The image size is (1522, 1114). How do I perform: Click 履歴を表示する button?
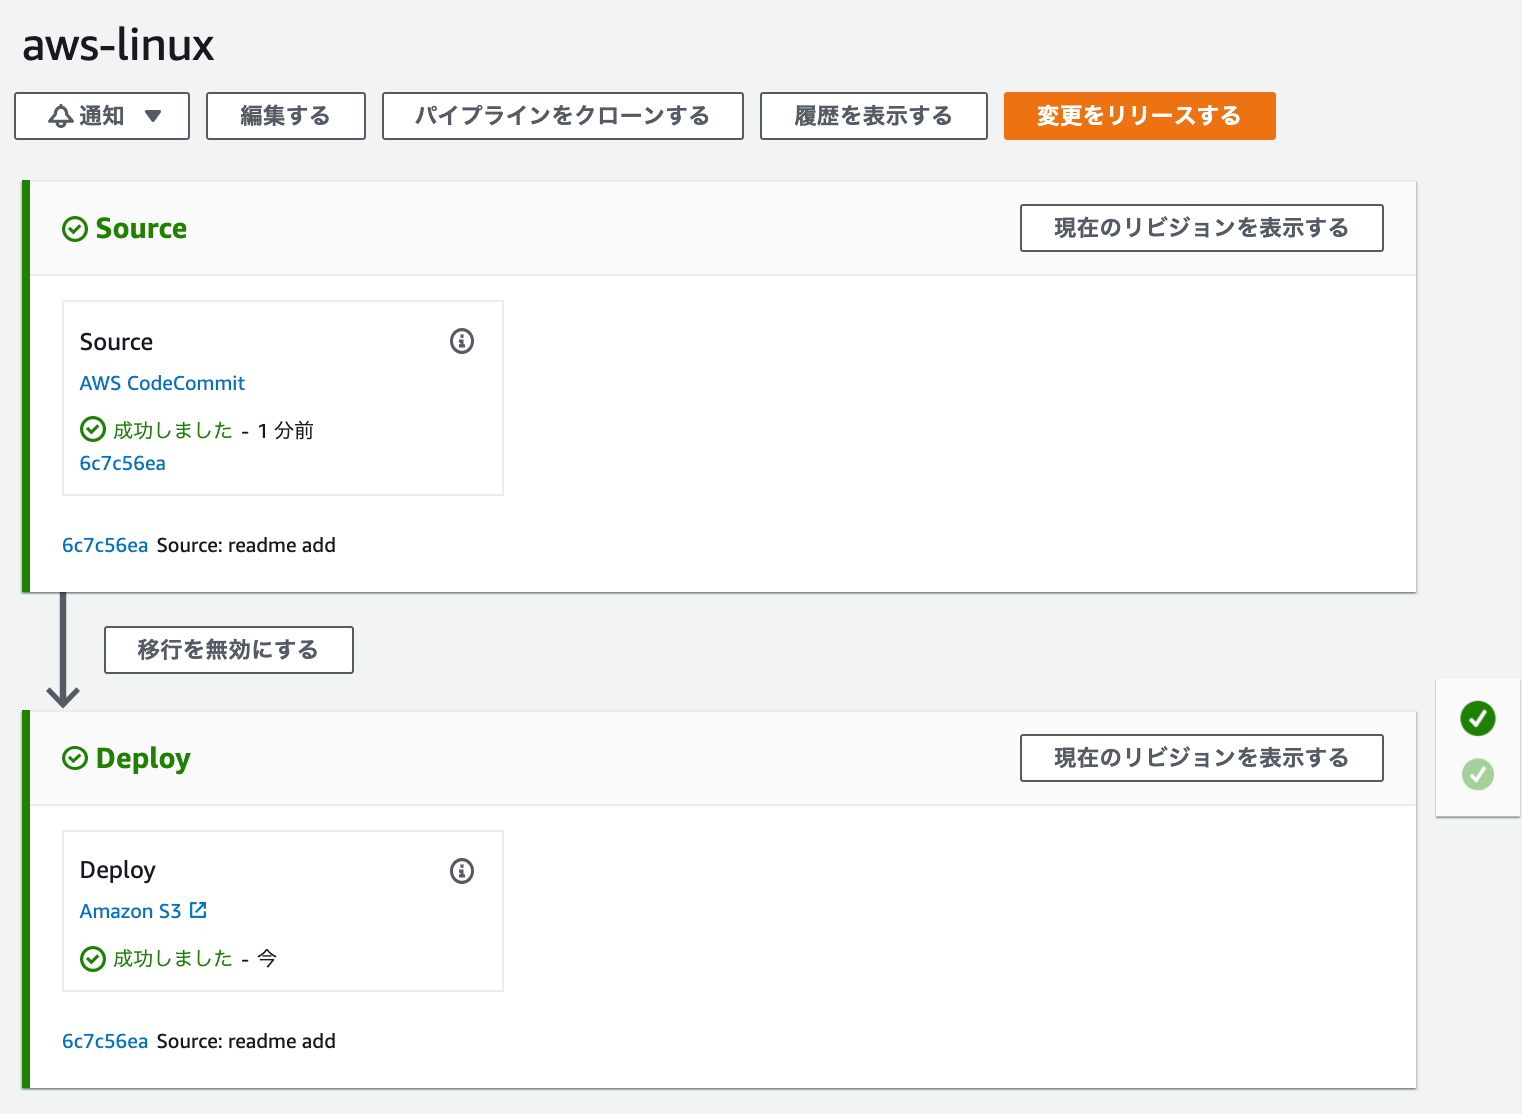pyautogui.click(x=874, y=116)
